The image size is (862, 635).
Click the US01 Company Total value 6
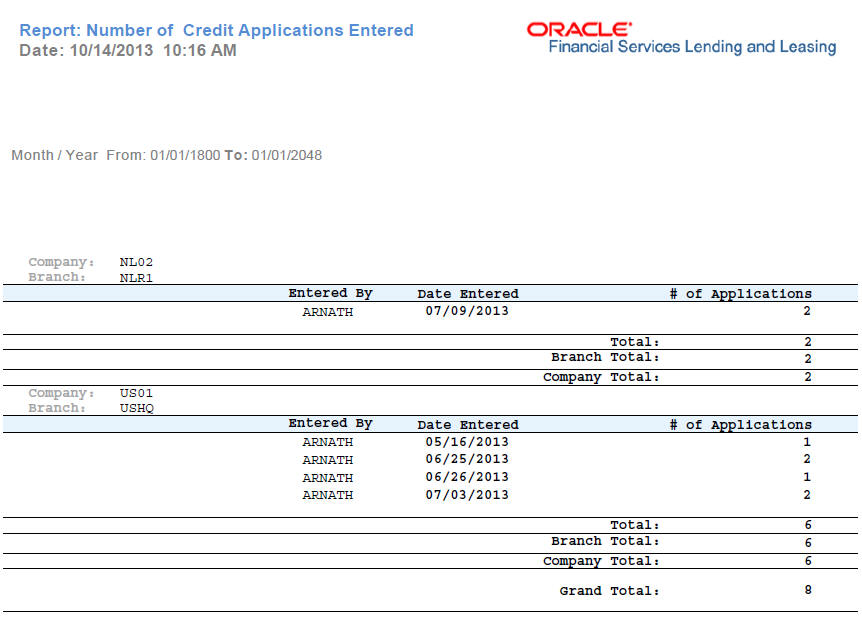pos(808,561)
